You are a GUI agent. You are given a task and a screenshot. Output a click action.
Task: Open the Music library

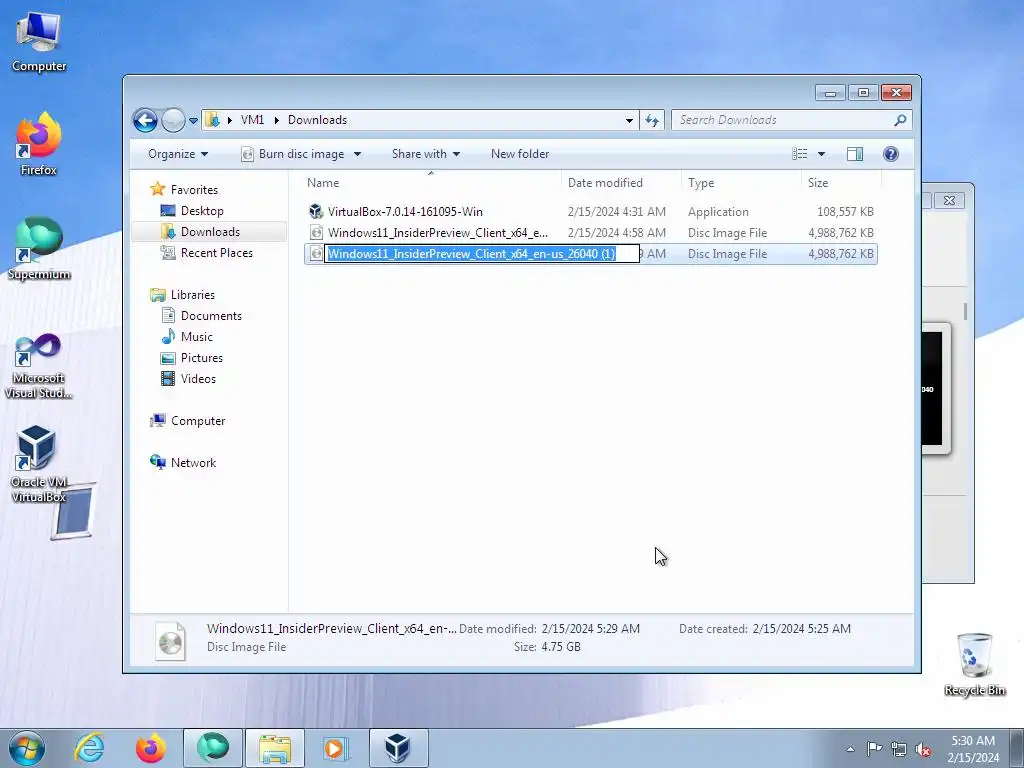[197, 337]
